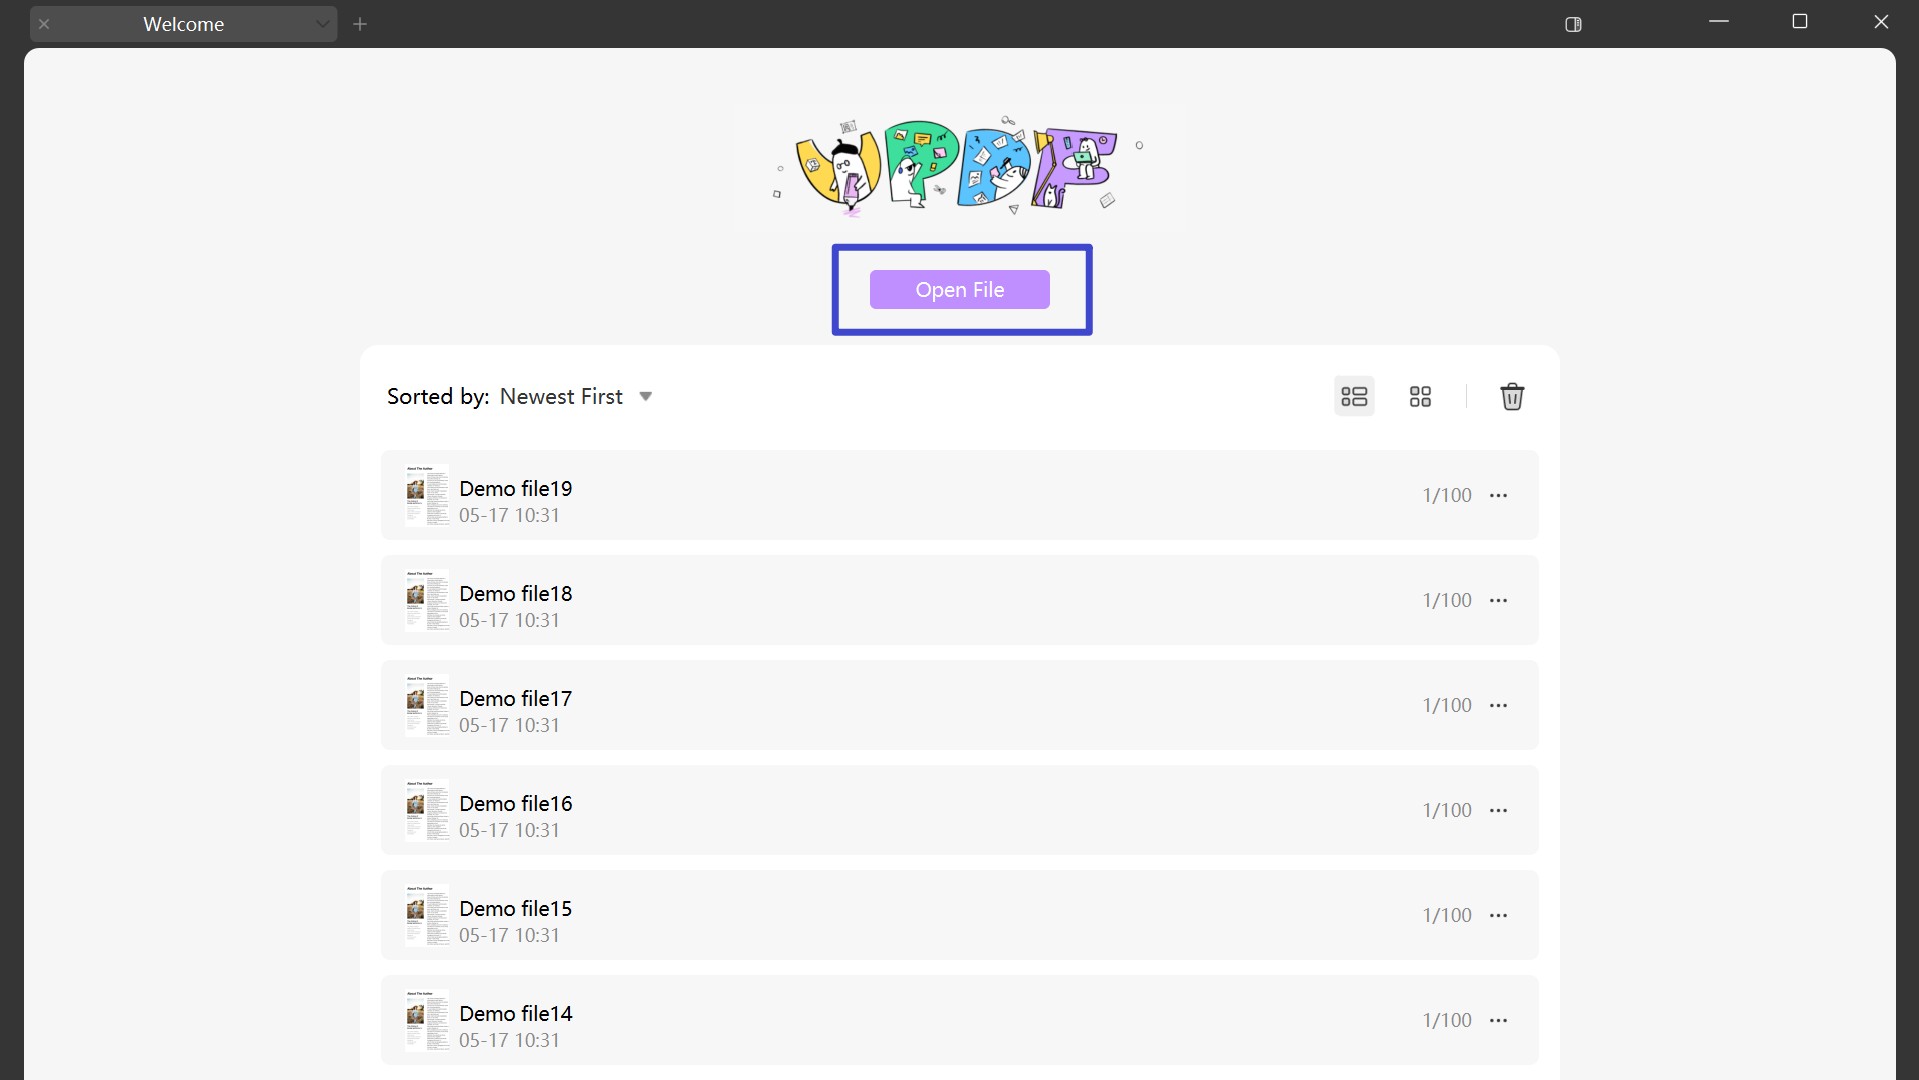Image resolution: width=1919 pixels, height=1080 pixels.
Task: Open more options for Demo file15
Action: pos(1498,915)
